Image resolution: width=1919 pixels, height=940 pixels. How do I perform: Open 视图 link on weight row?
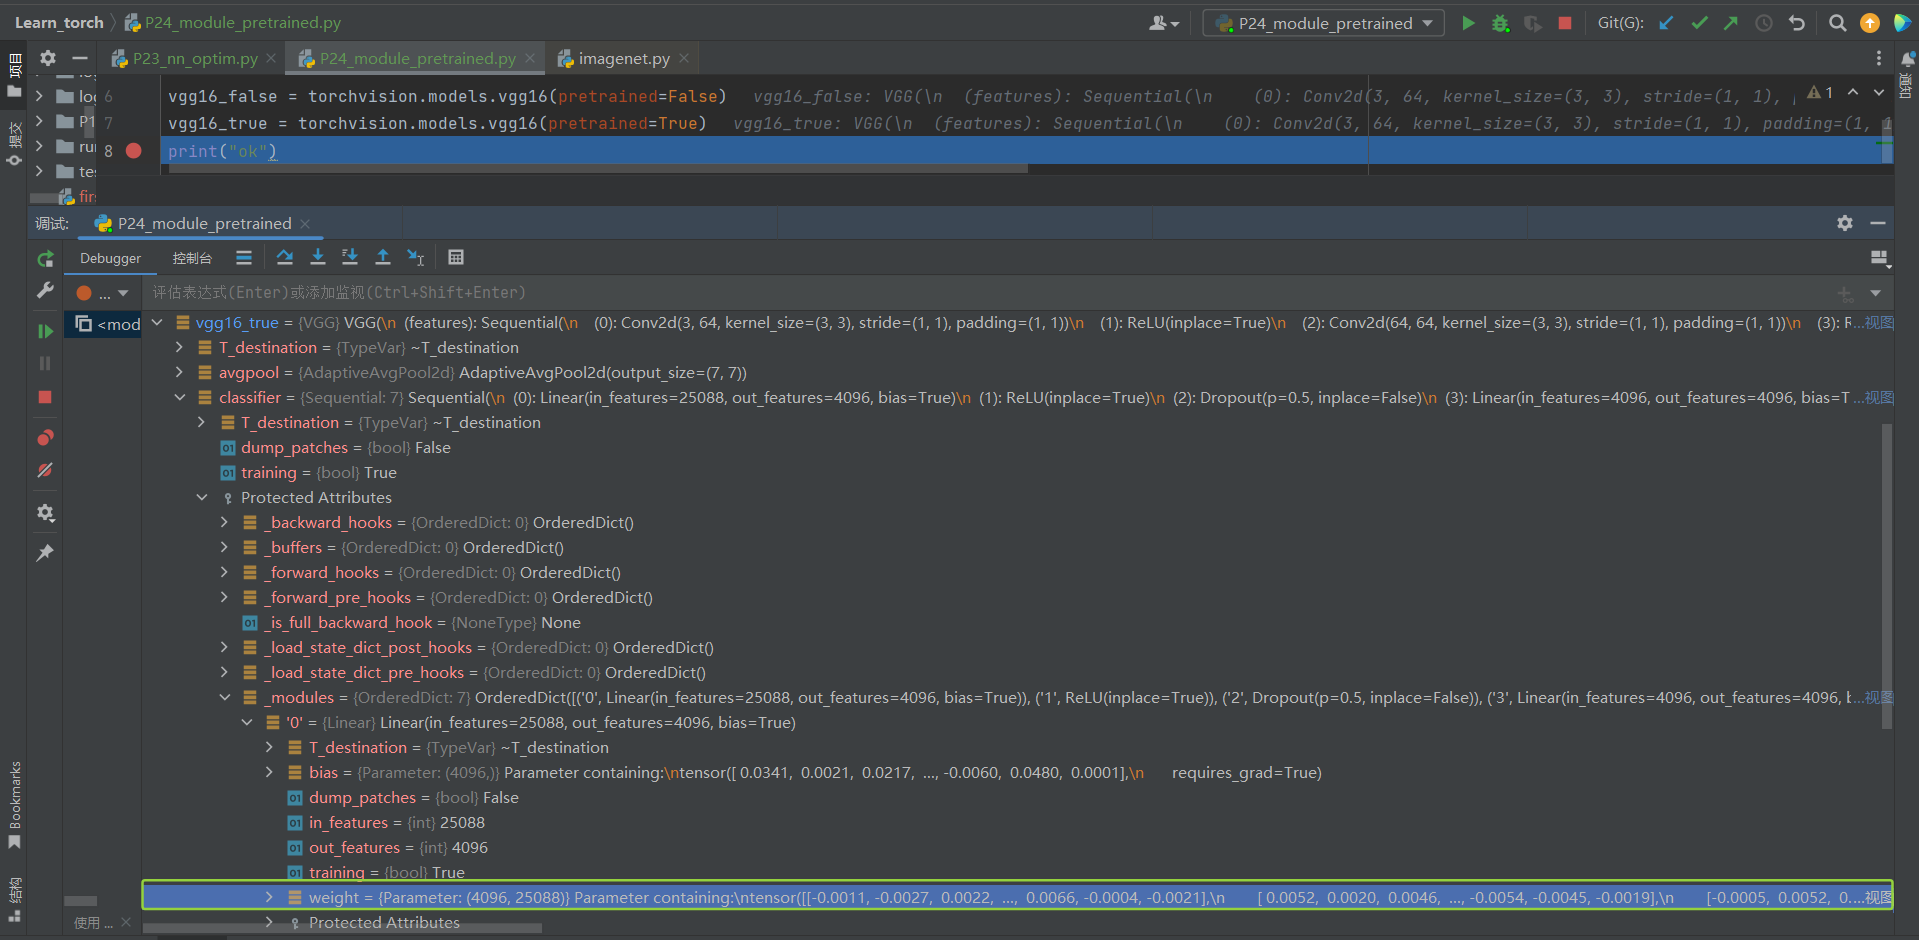click(x=1879, y=898)
